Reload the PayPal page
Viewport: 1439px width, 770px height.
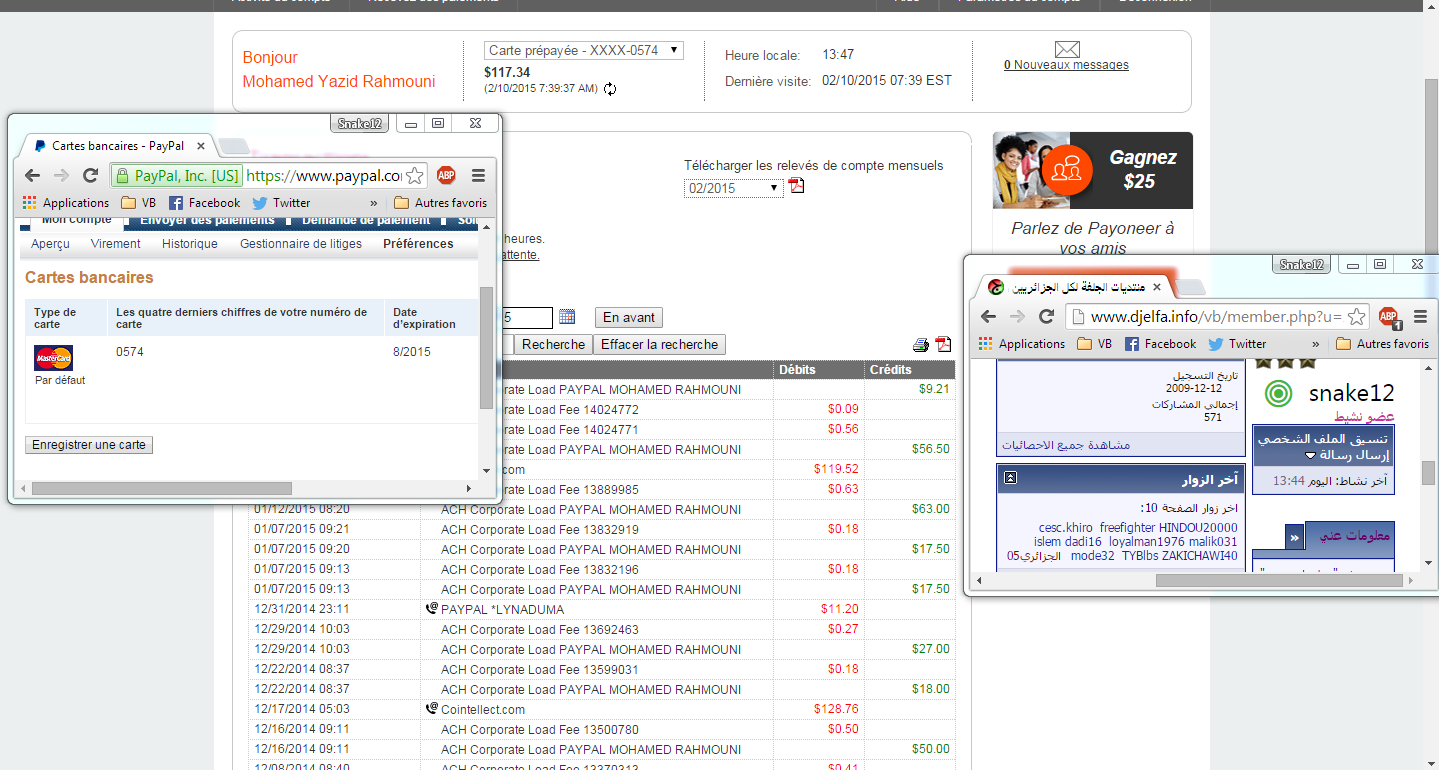pyautogui.click(x=90, y=175)
